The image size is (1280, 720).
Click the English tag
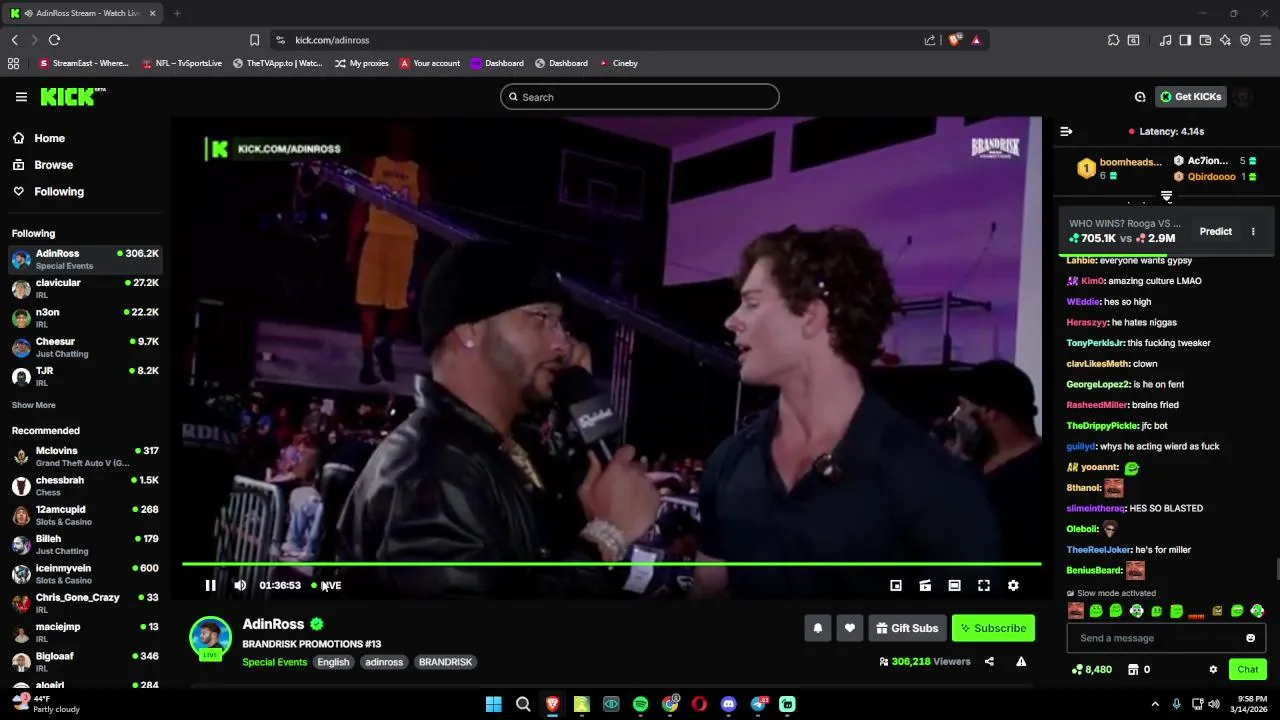(333, 662)
